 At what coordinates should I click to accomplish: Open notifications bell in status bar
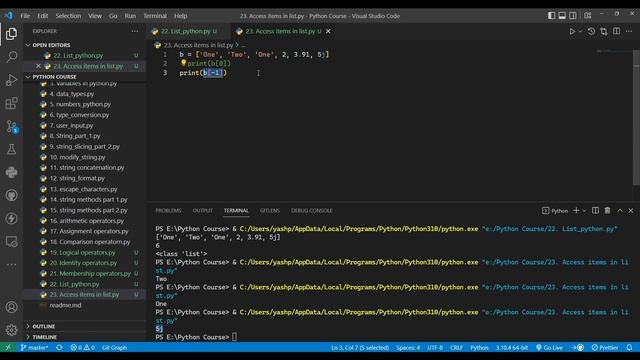pyautogui.click(x=629, y=347)
